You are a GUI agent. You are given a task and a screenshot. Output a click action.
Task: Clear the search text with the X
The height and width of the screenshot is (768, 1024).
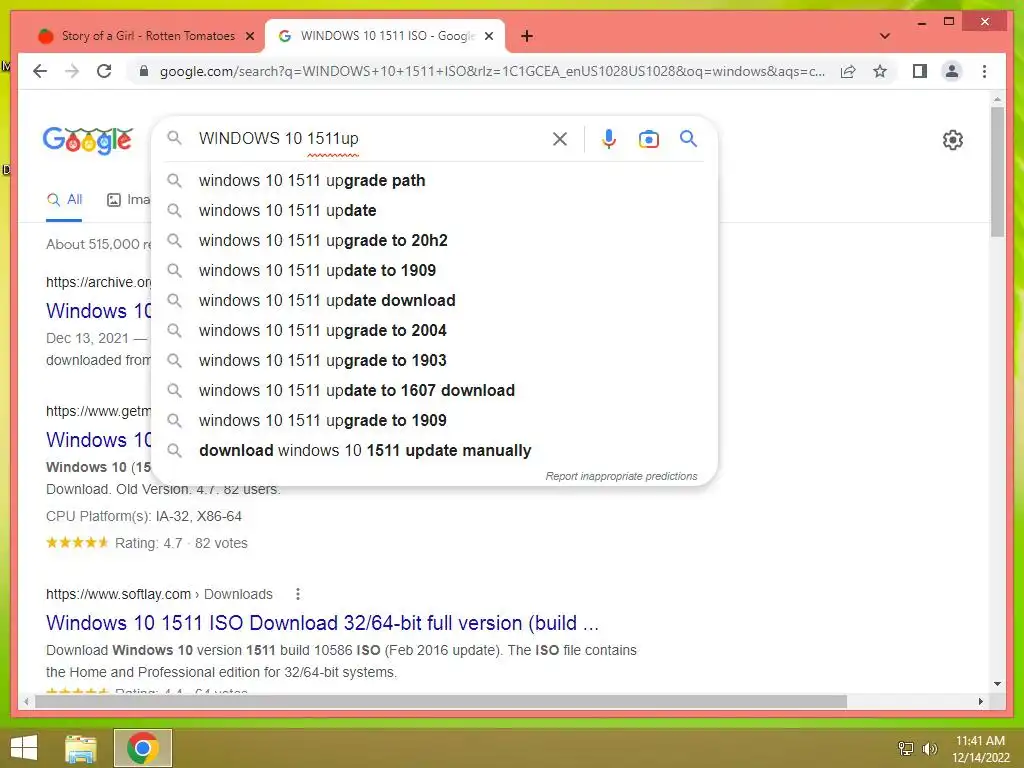tap(560, 138)
